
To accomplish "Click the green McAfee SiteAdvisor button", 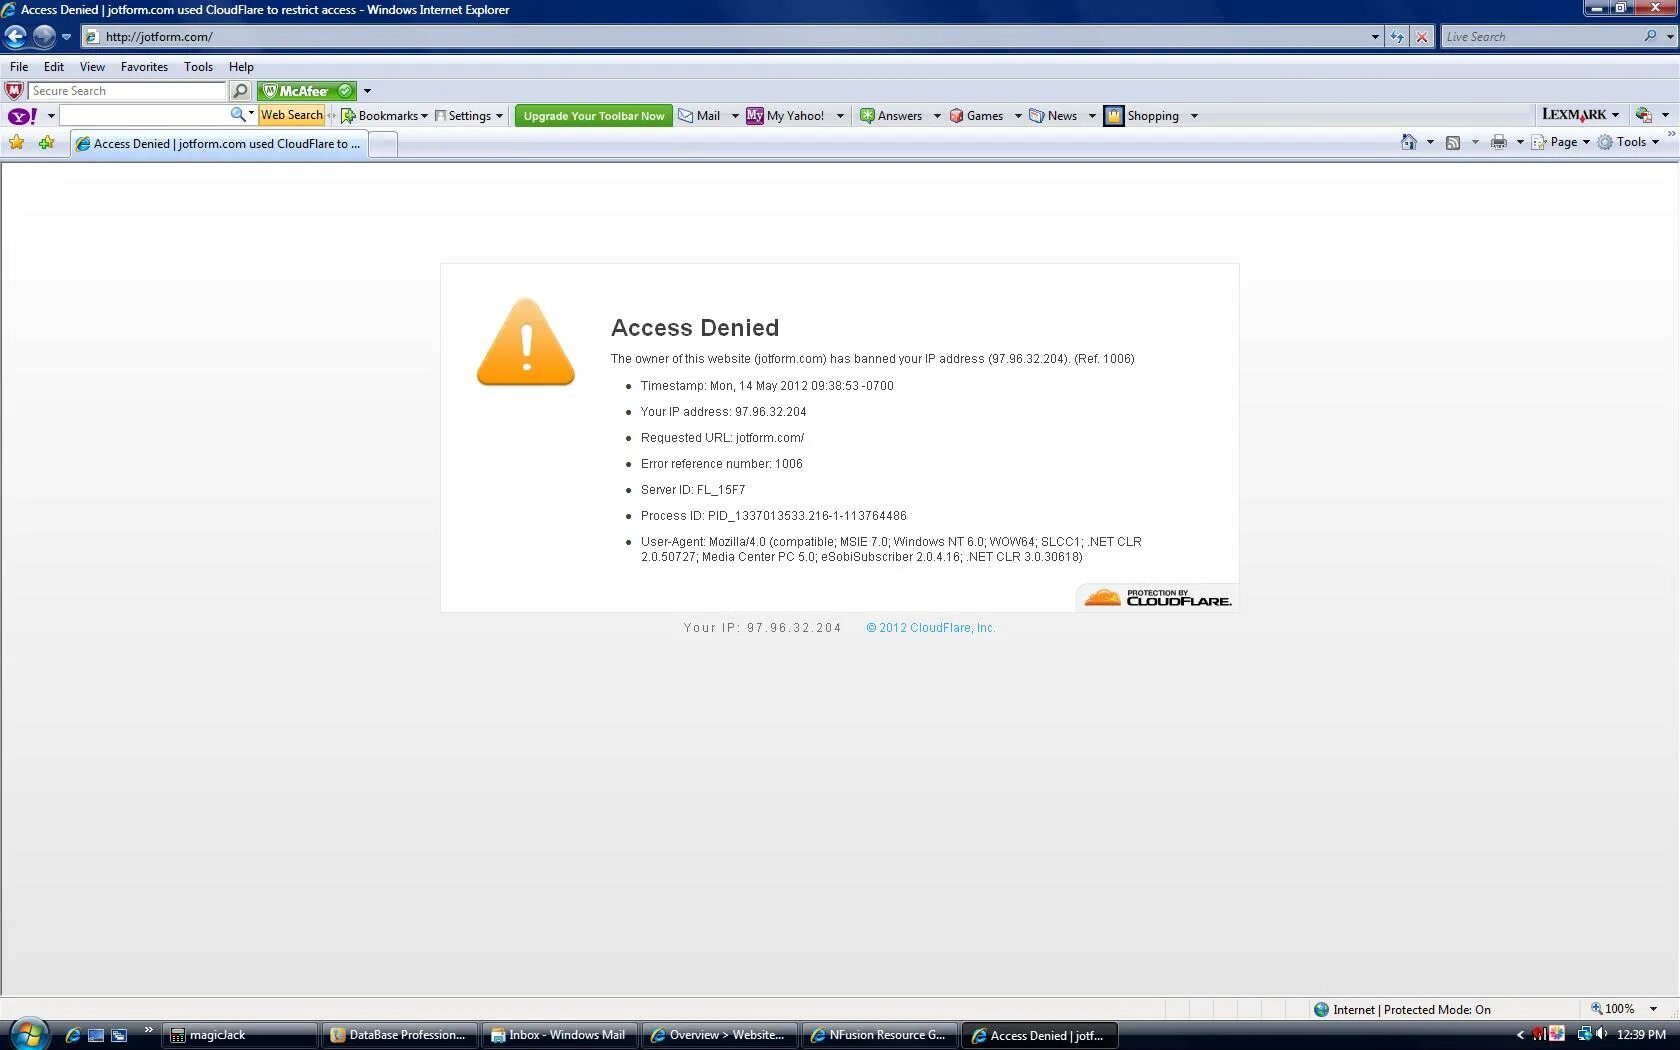I will click(x=306, y=91).
